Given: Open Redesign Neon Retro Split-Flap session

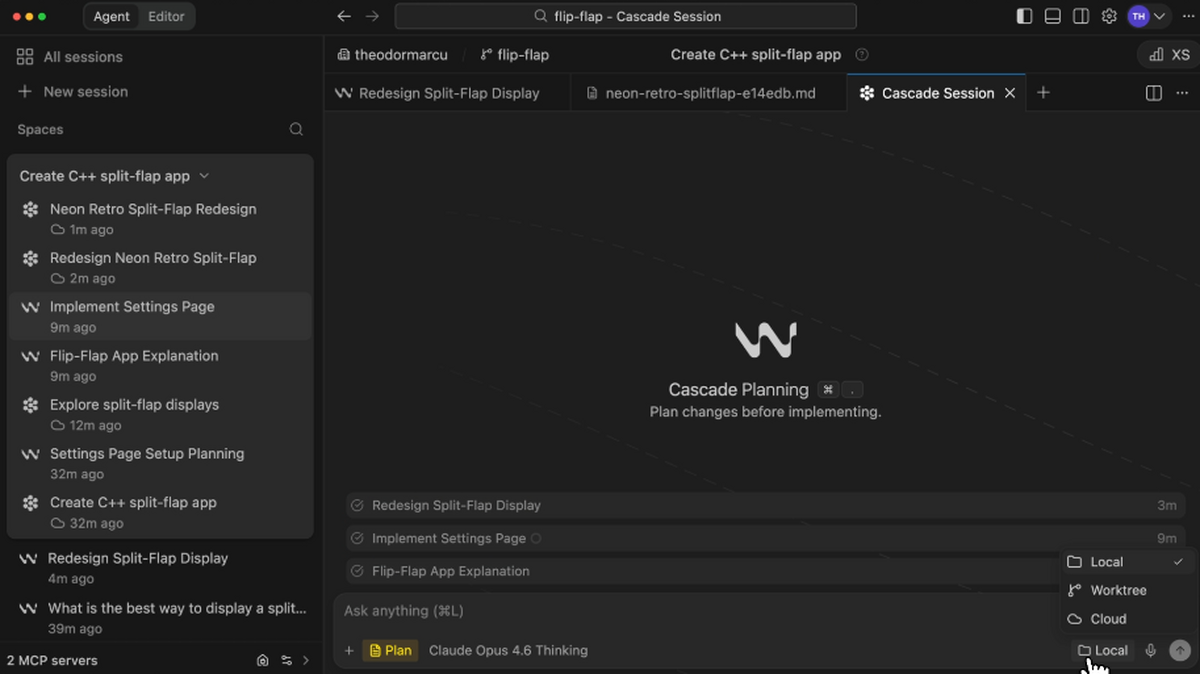Looking at the screenshot, I should click(x=160, y=267).
